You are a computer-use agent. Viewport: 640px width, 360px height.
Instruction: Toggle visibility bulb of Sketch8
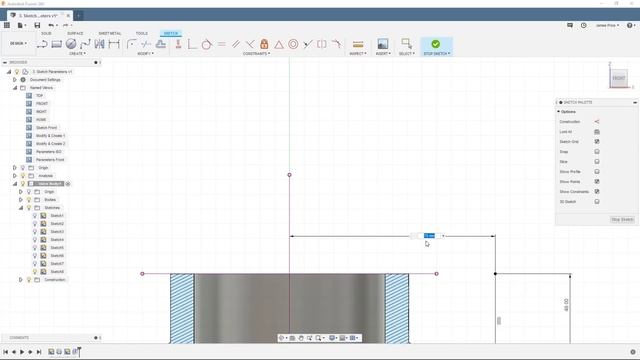[x=35, y=271]
